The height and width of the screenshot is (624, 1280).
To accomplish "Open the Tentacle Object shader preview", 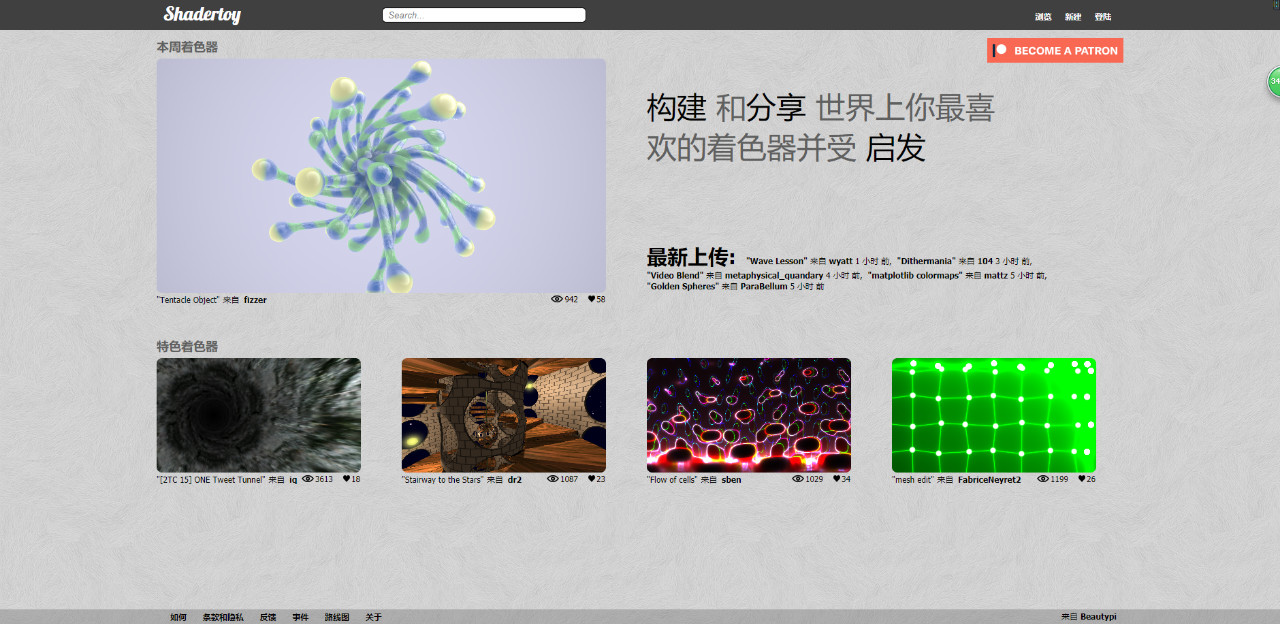I will pyautogui.click(x=381, y=175).
